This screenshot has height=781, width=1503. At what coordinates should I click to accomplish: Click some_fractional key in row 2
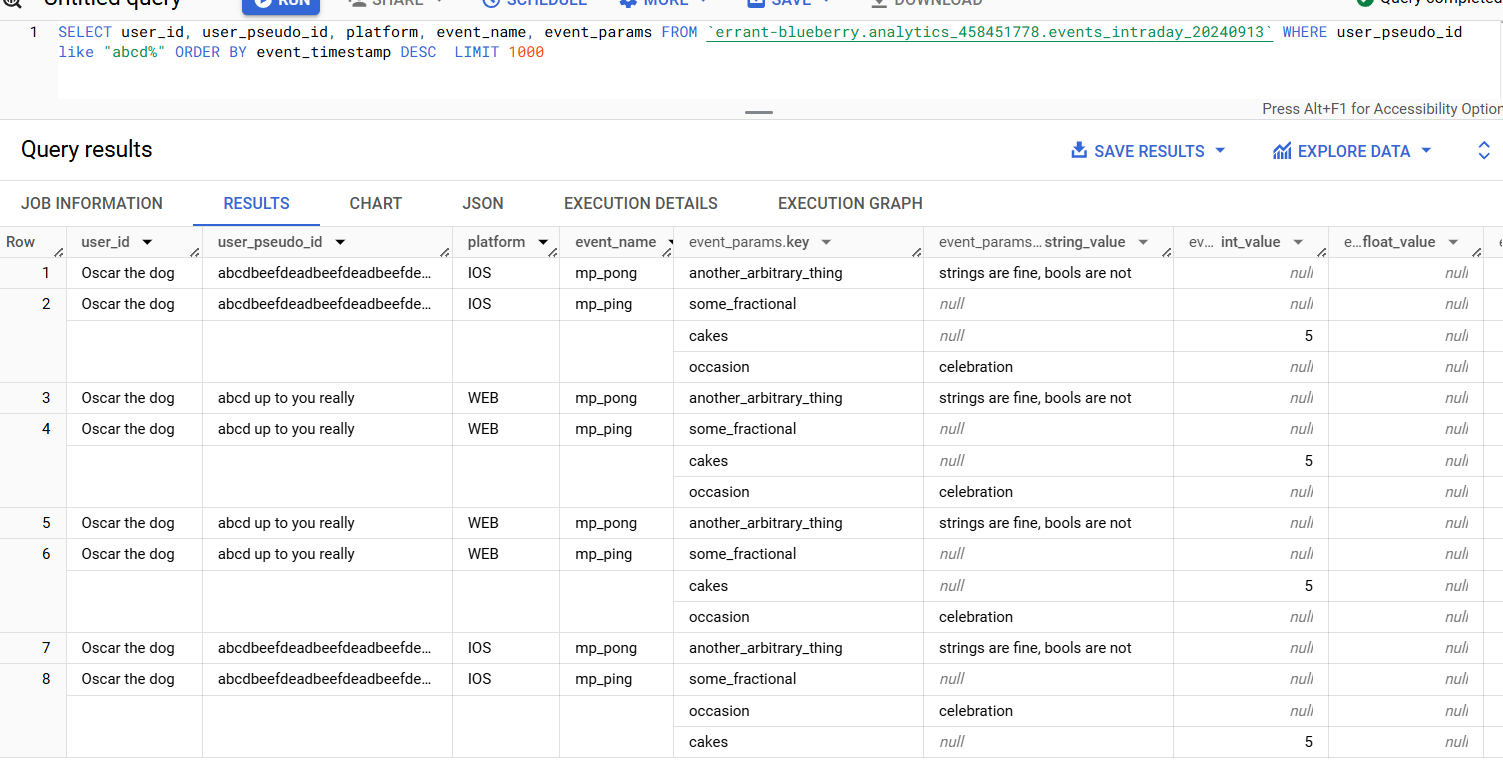click(743, 304)
